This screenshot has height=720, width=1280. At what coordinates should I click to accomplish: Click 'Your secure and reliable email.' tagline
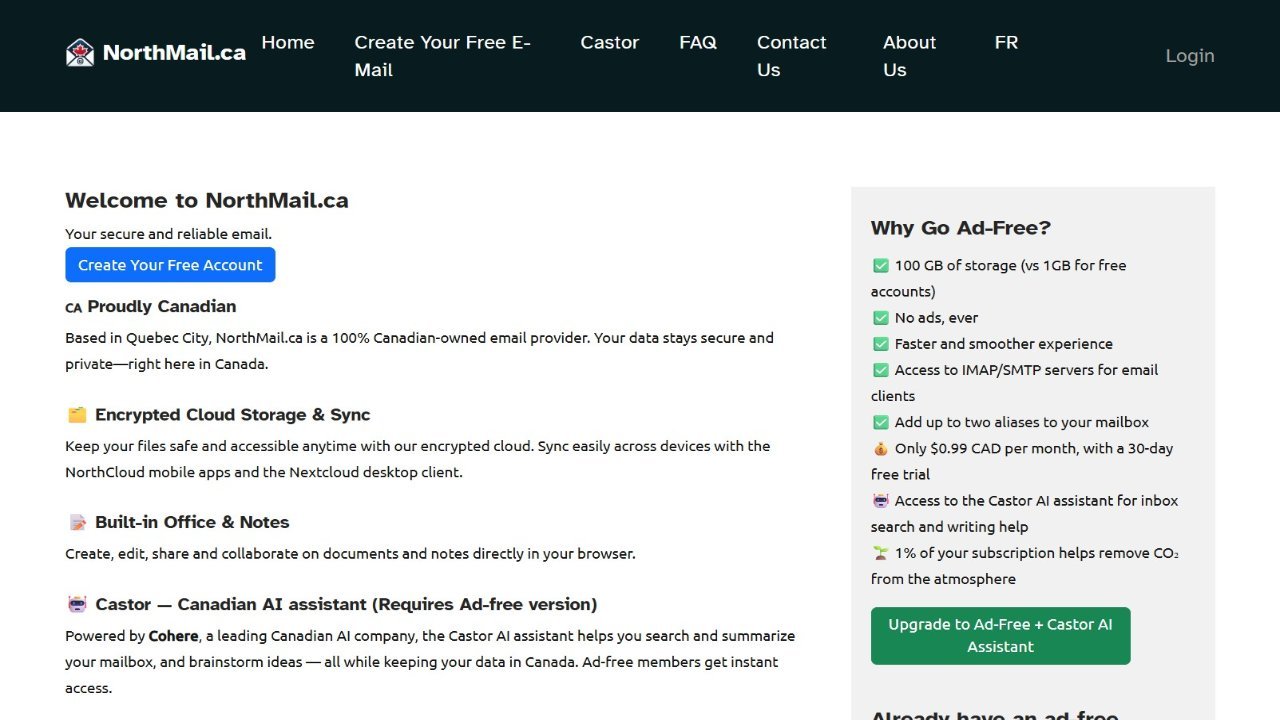[168, 234]
